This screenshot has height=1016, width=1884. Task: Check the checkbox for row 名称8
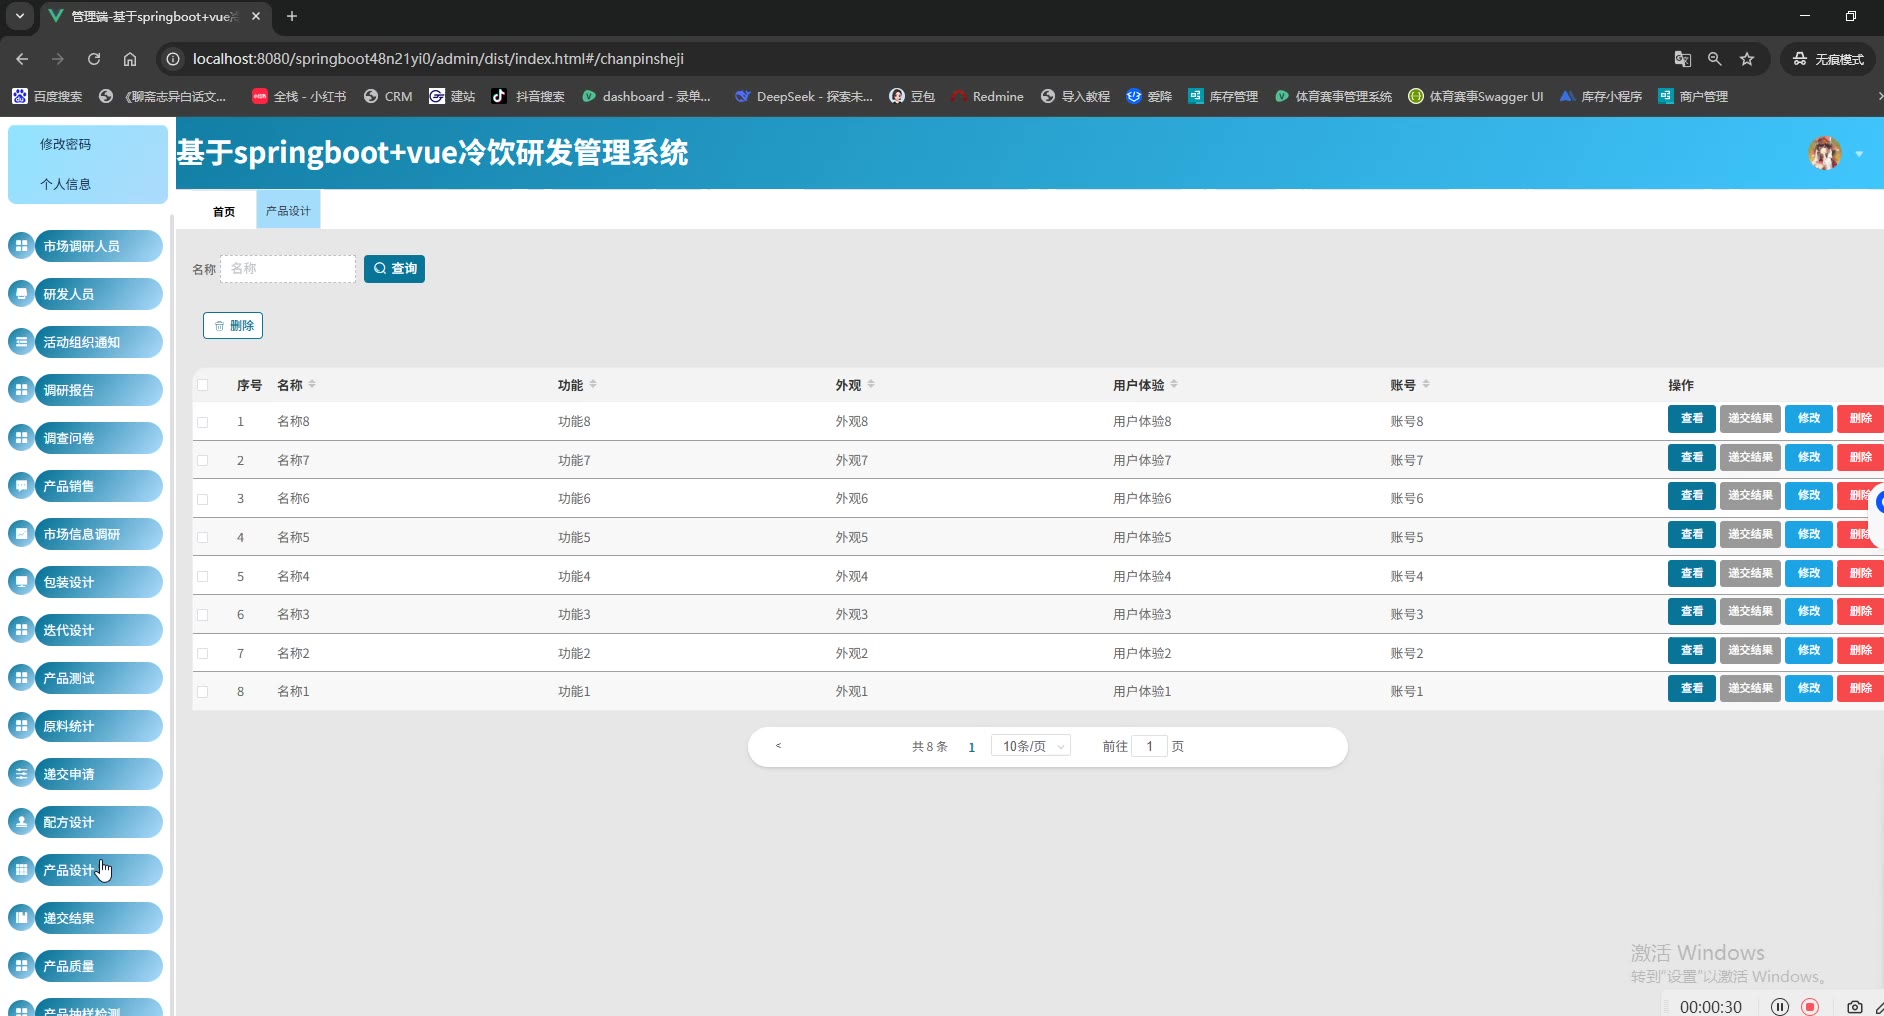coord(203,422)
